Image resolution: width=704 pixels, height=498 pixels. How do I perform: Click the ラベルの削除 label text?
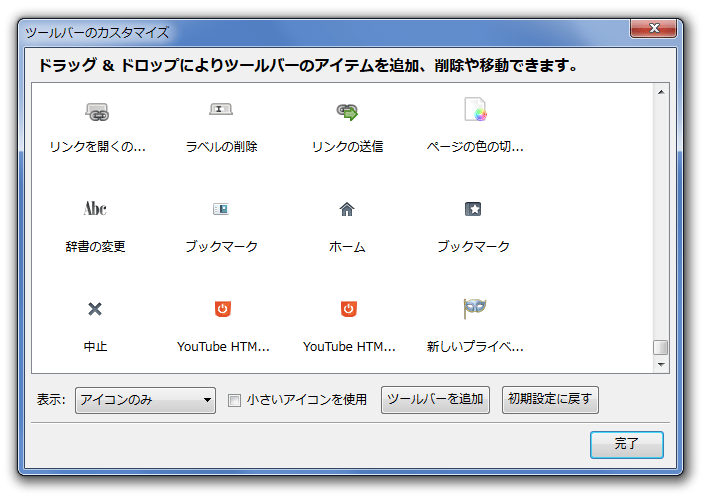click(x=221, y=147)
